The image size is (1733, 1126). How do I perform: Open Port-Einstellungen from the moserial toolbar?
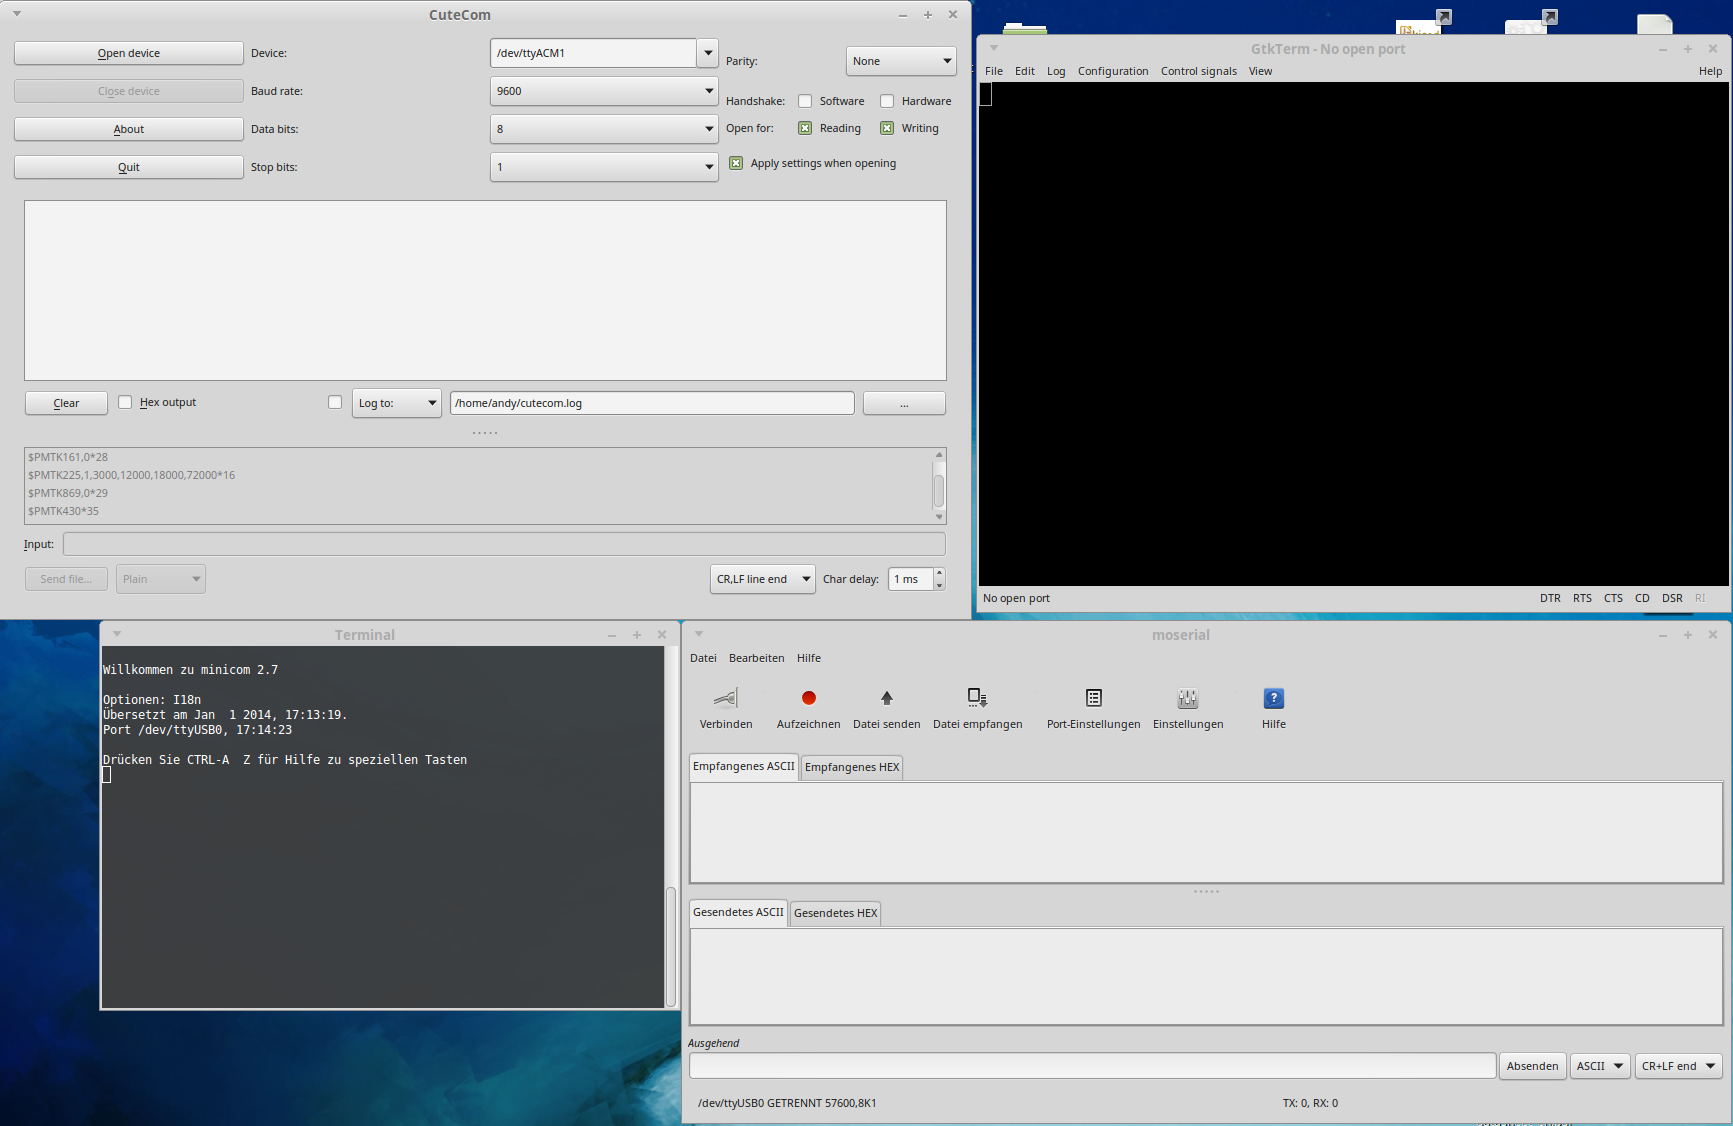(x=1093, y=698)
